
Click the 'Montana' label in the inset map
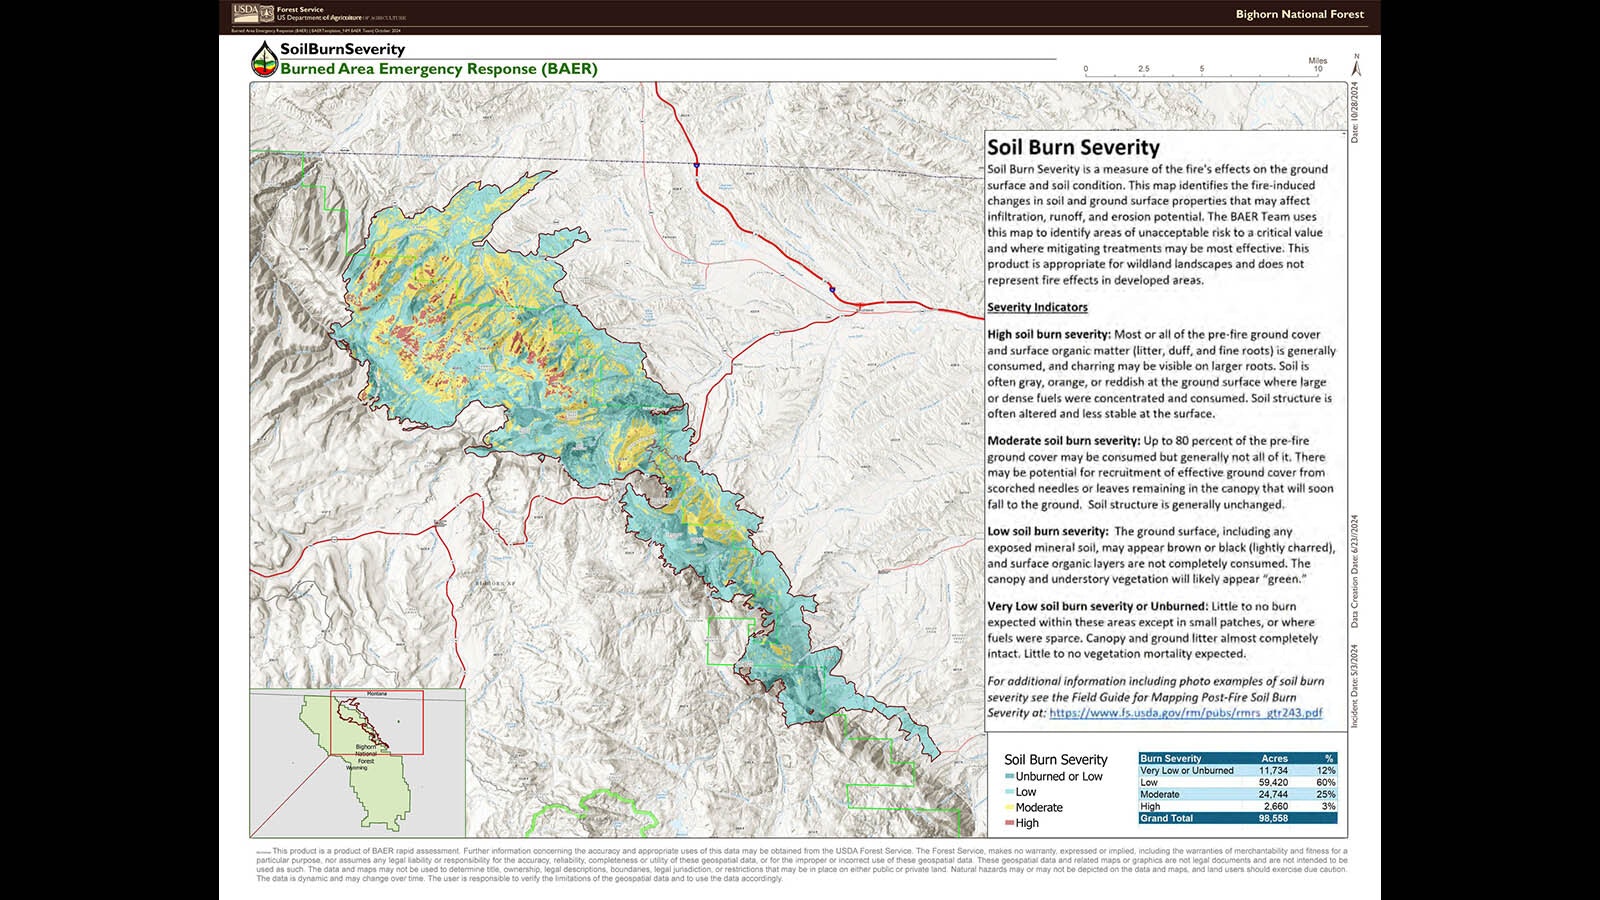click(x=377, y=694)
